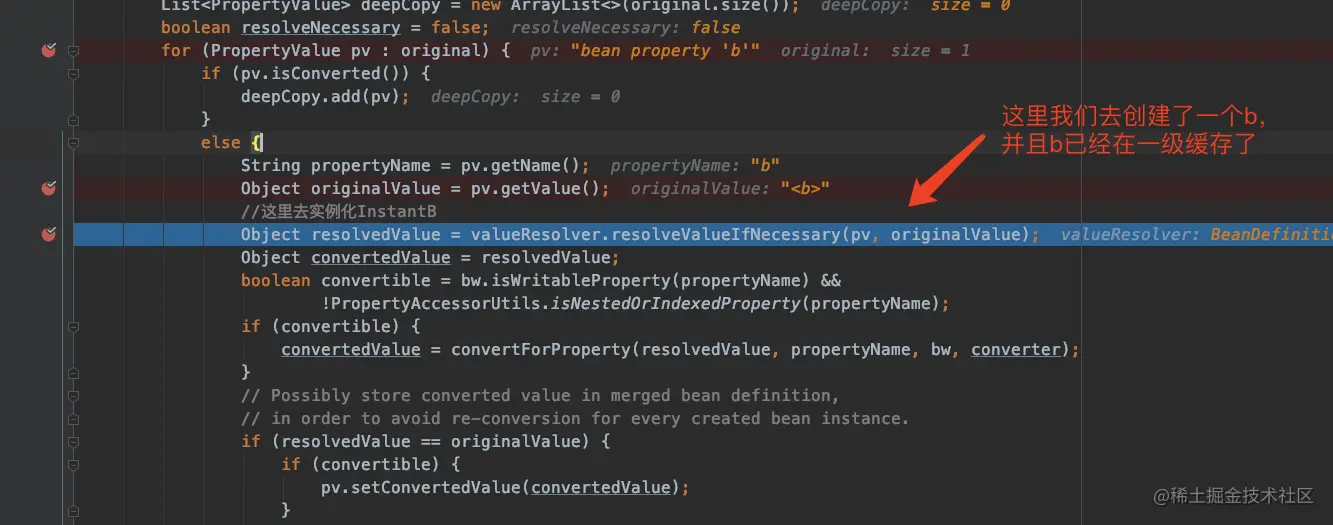Collapse the '// Possibly store converted value' comment
The width and height of the screenshot is (1333, 525).
tap(74, 395)
